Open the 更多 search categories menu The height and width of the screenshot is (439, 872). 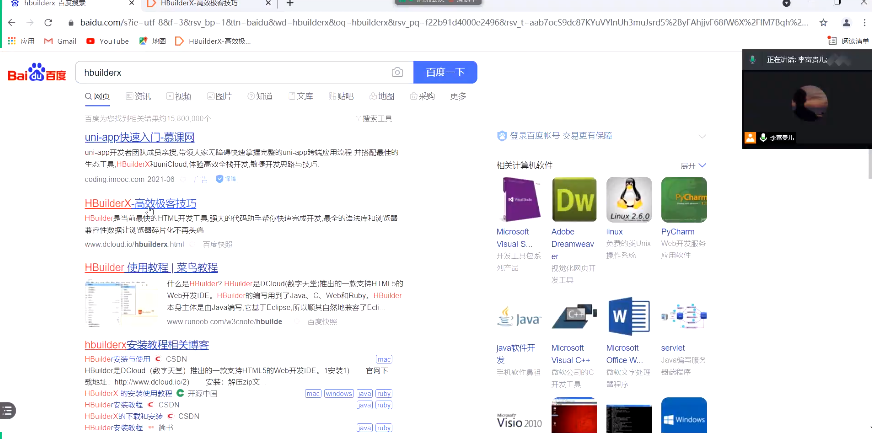point(458,96)
